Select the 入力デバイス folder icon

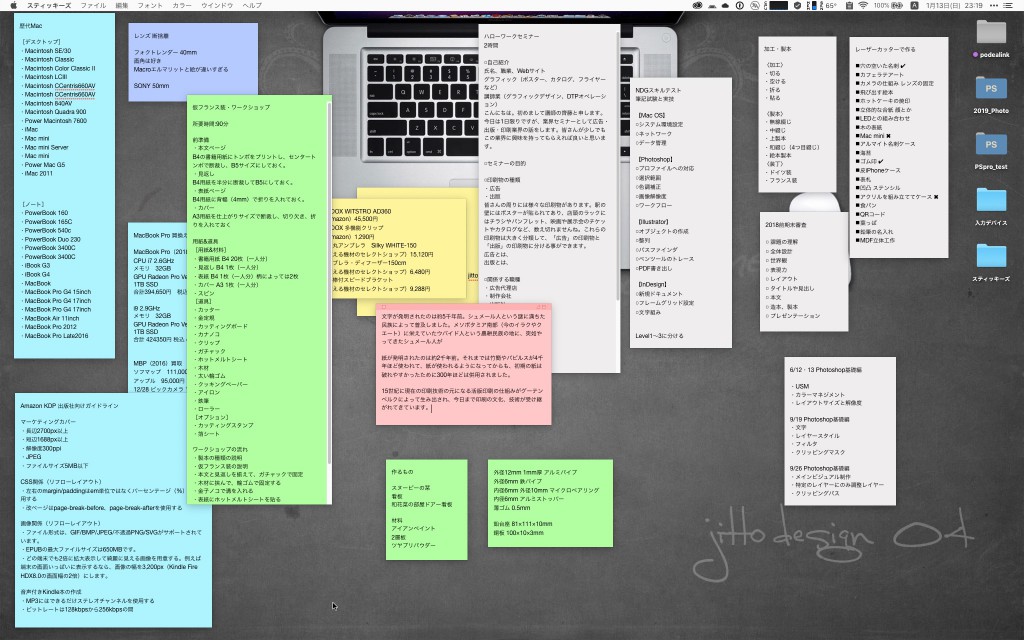[991, 207]
